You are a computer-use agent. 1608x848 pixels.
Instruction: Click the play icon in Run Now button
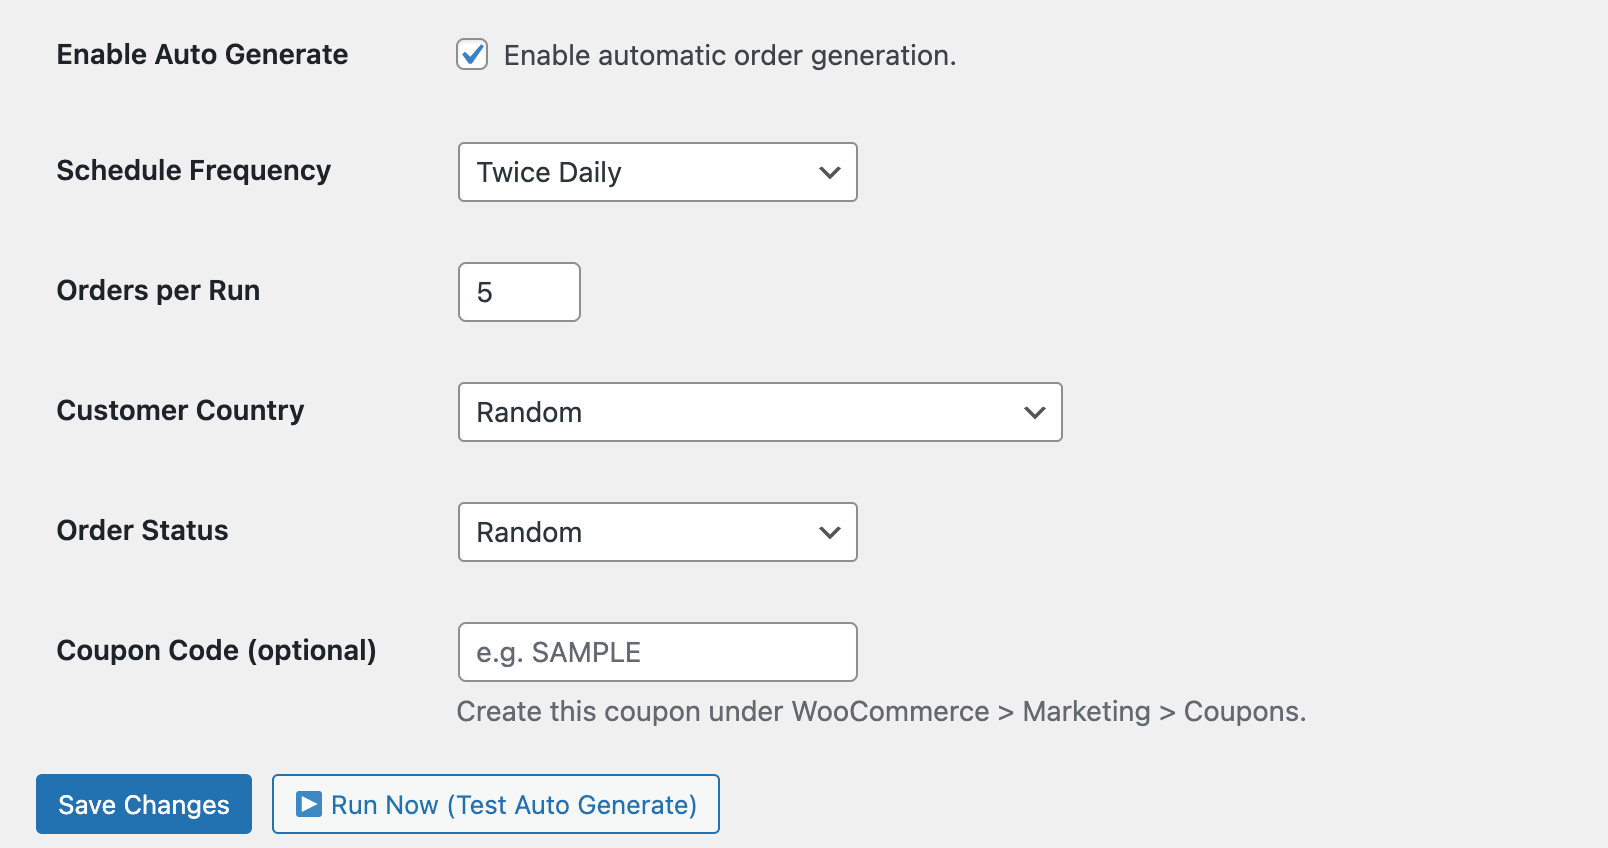tap(309, 804)
